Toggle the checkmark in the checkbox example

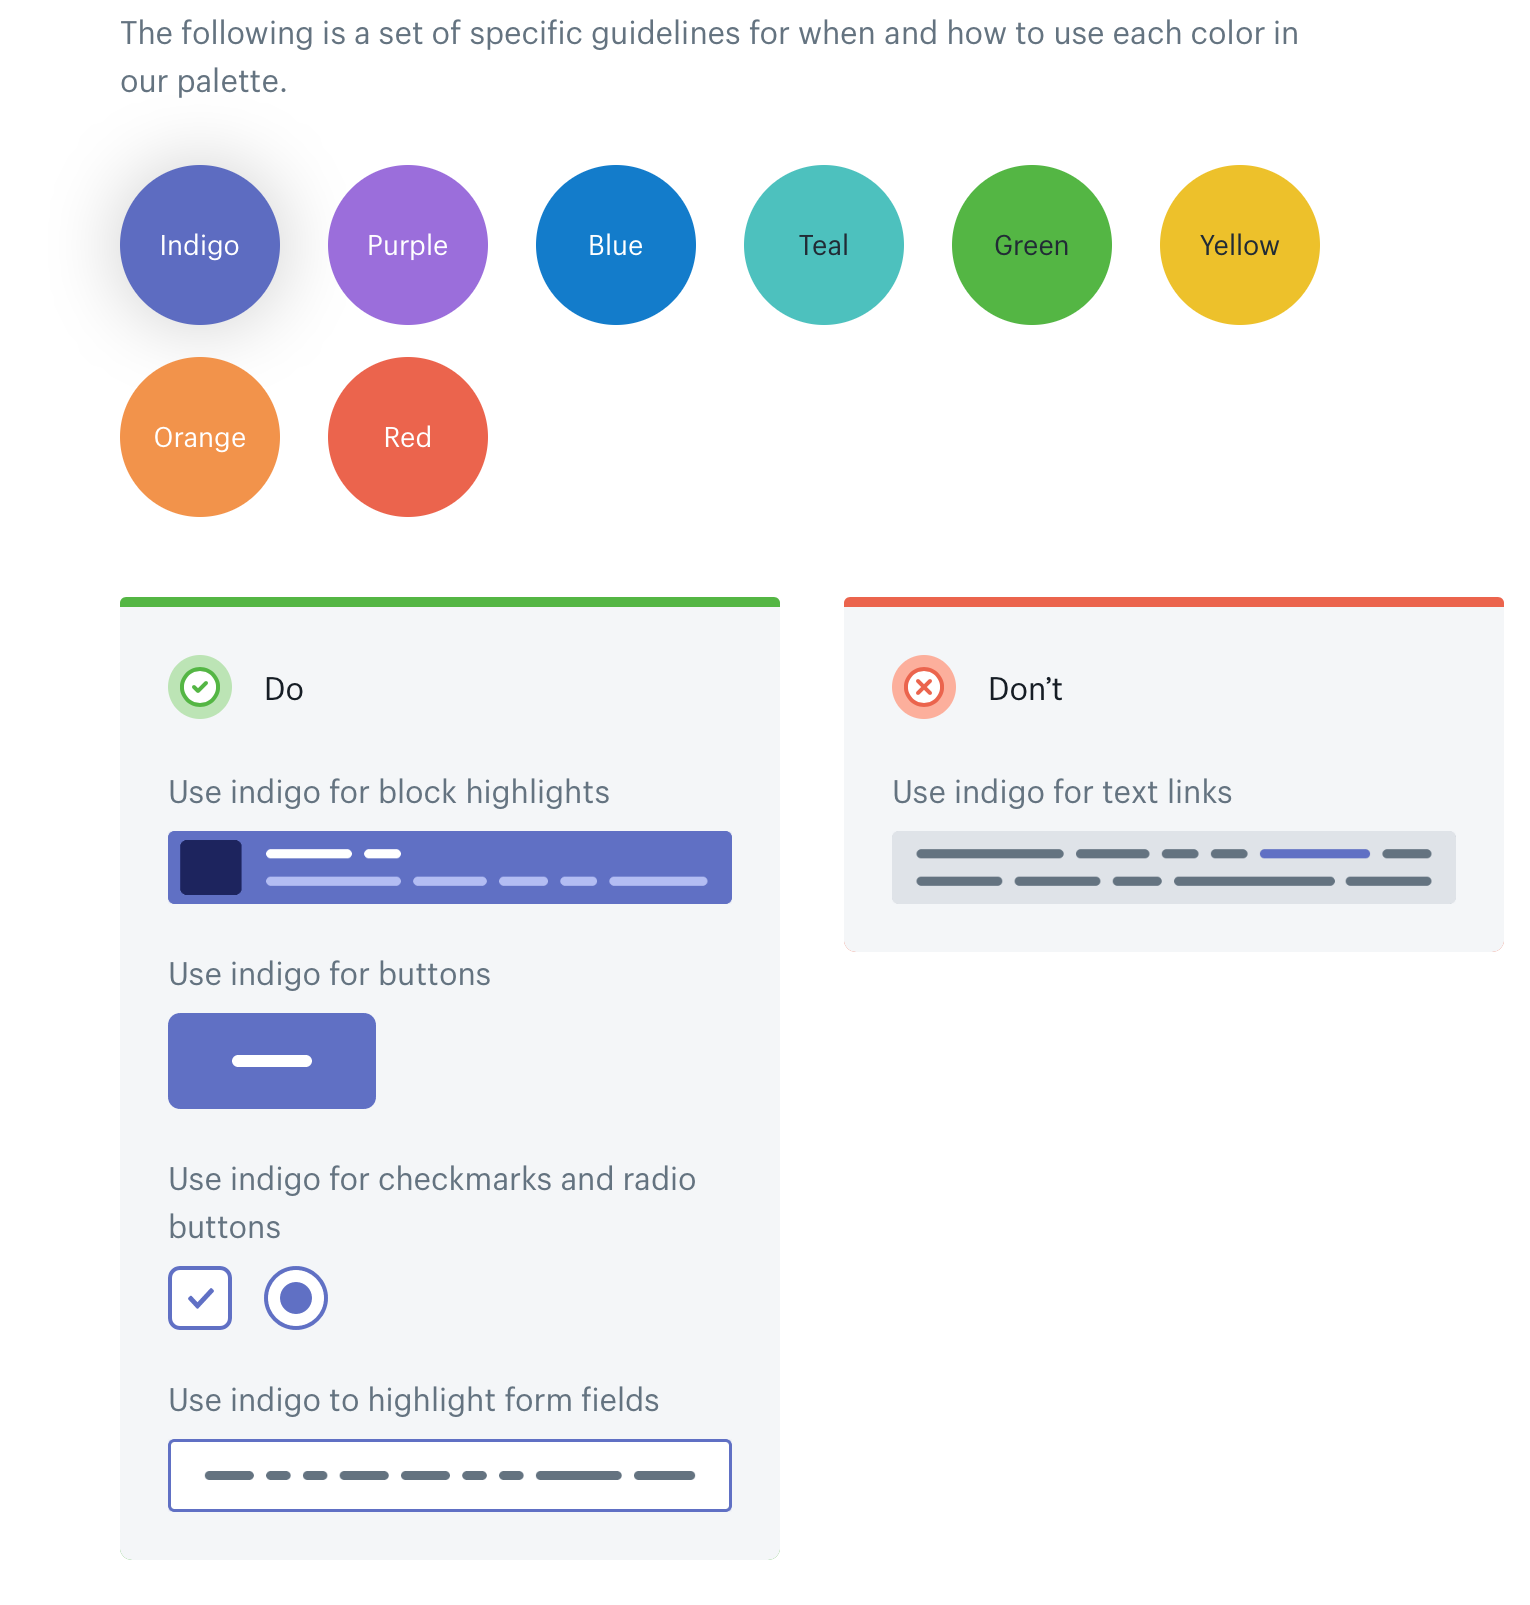pos(200,1297)
